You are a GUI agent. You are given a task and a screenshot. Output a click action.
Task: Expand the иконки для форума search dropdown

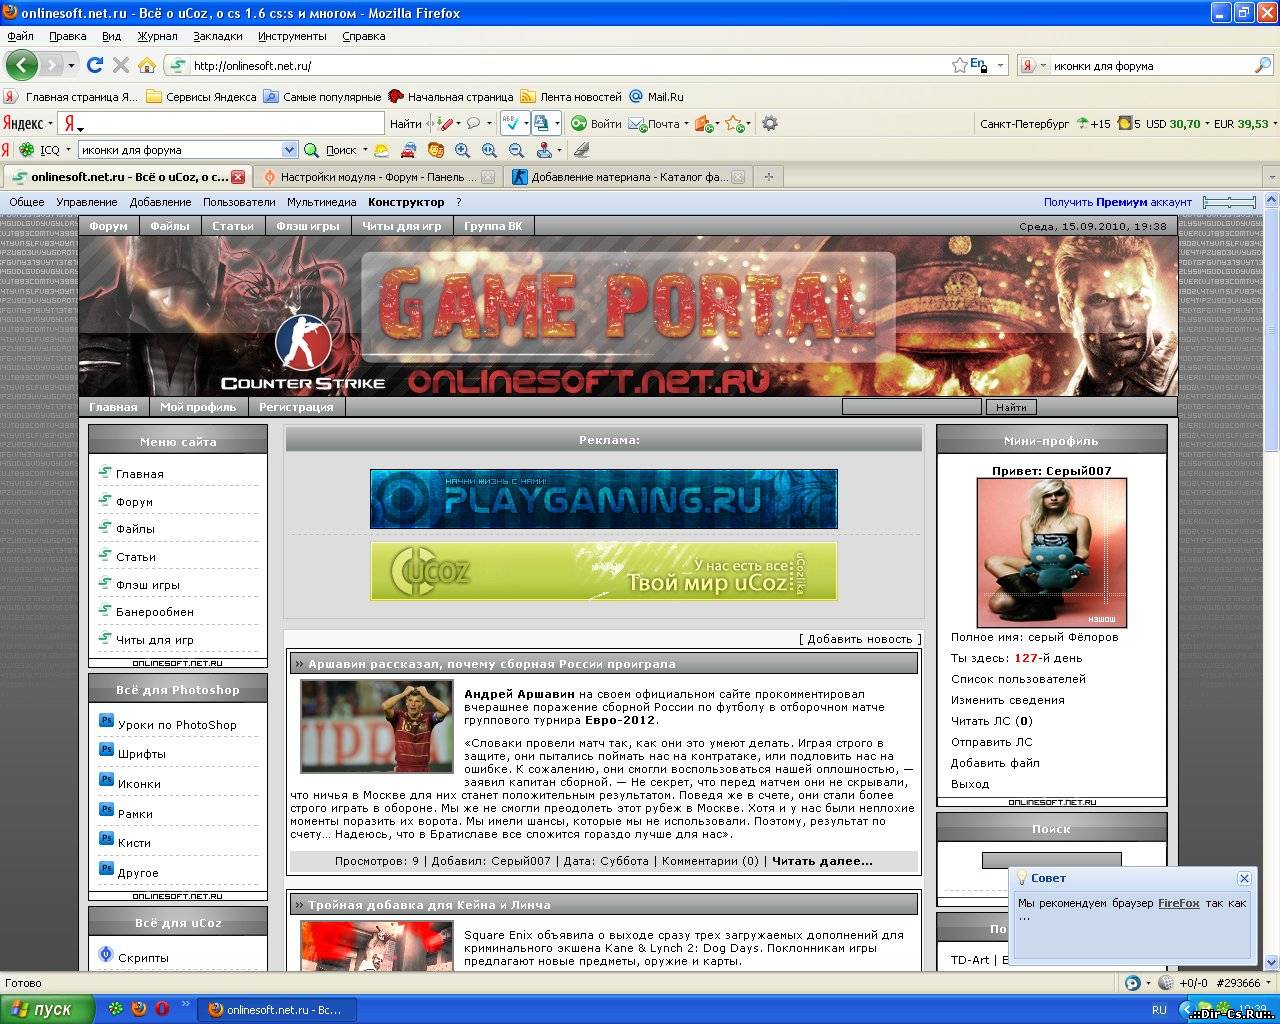tap(289, 149)
